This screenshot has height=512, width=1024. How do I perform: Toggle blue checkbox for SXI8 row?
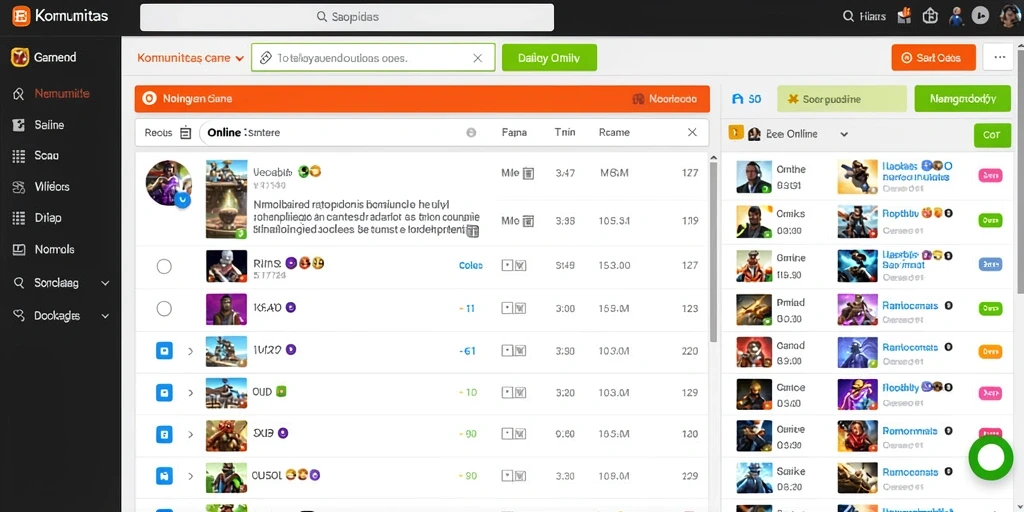coord(165,434)
